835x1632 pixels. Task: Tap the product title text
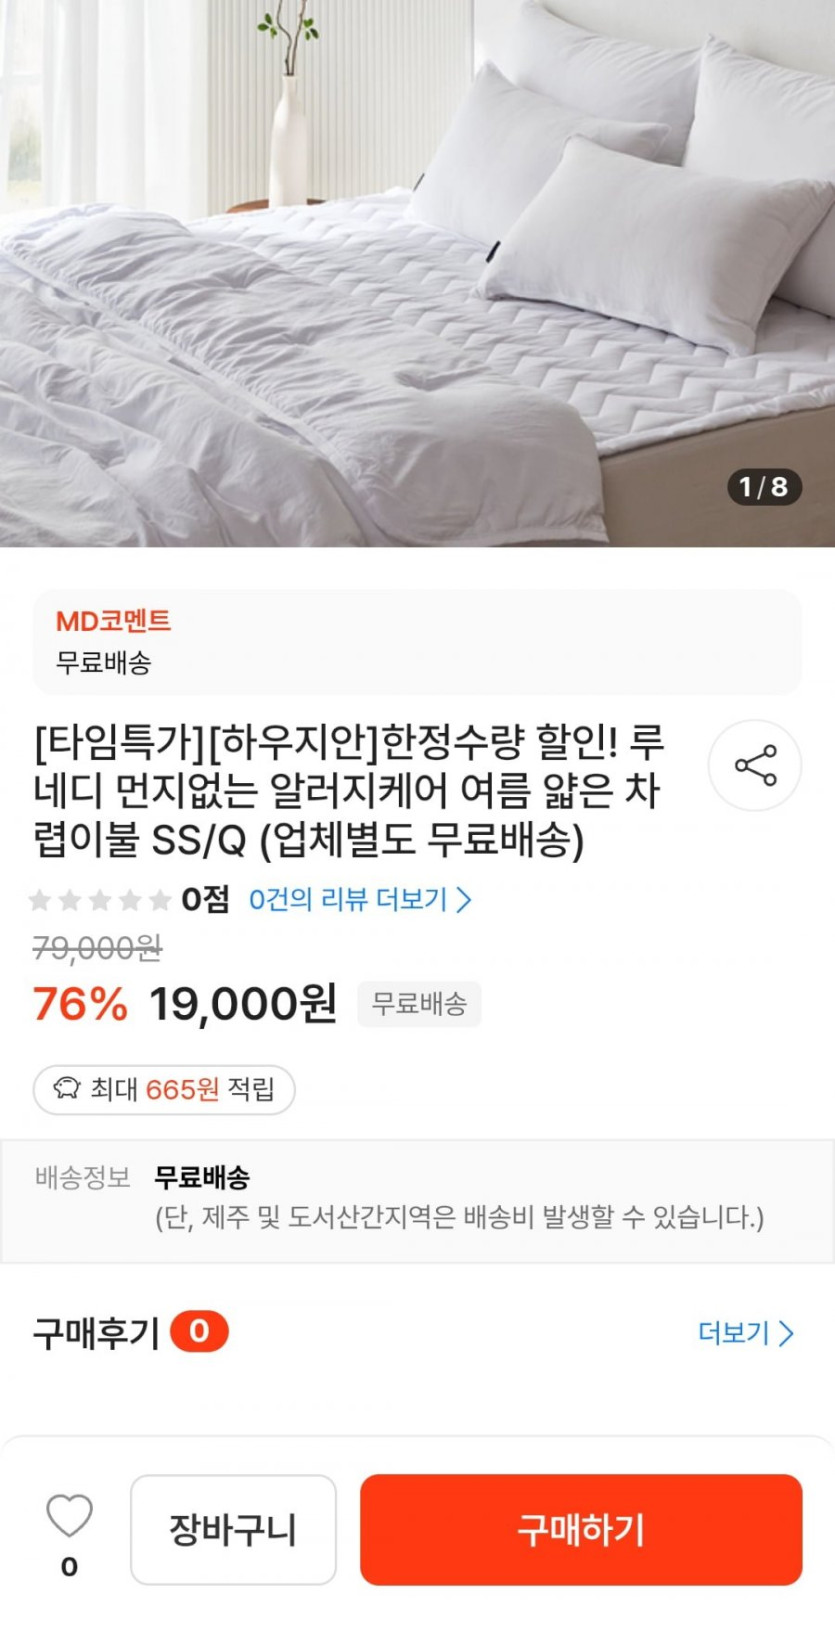click(350, 790)
